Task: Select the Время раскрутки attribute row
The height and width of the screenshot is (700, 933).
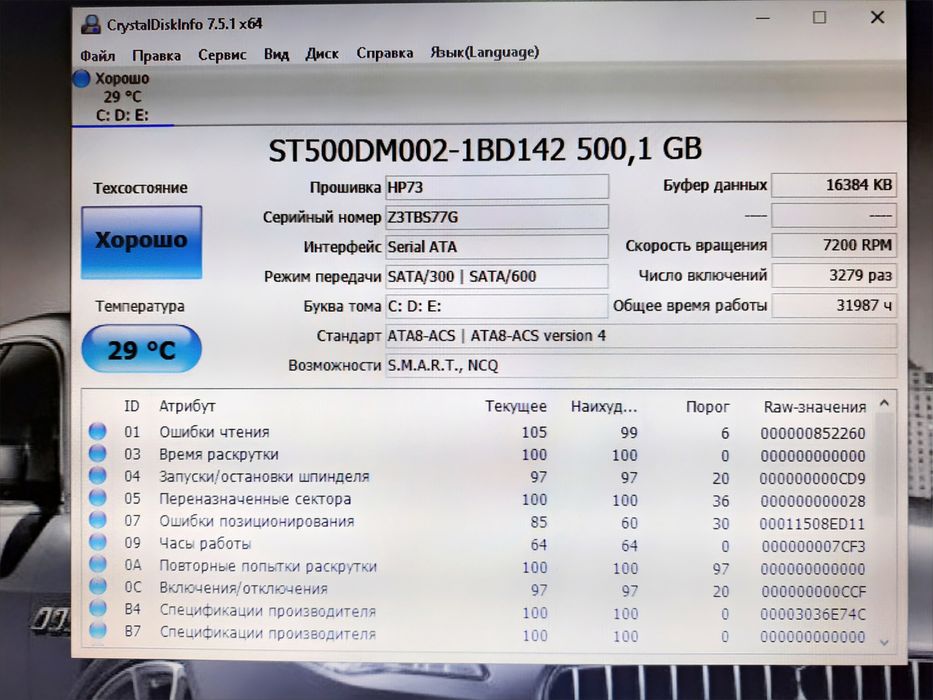Action: 479,455
